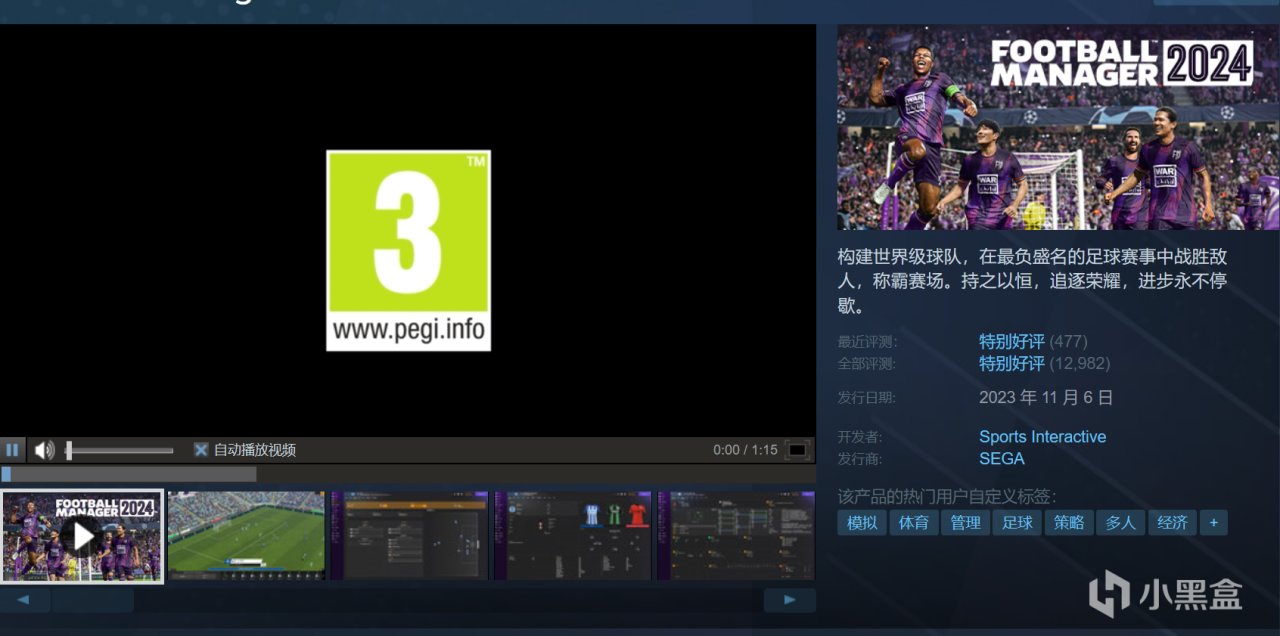Select the 足球 tag
This screenshot has width=1280, height=636.
tap(1017, 522)
